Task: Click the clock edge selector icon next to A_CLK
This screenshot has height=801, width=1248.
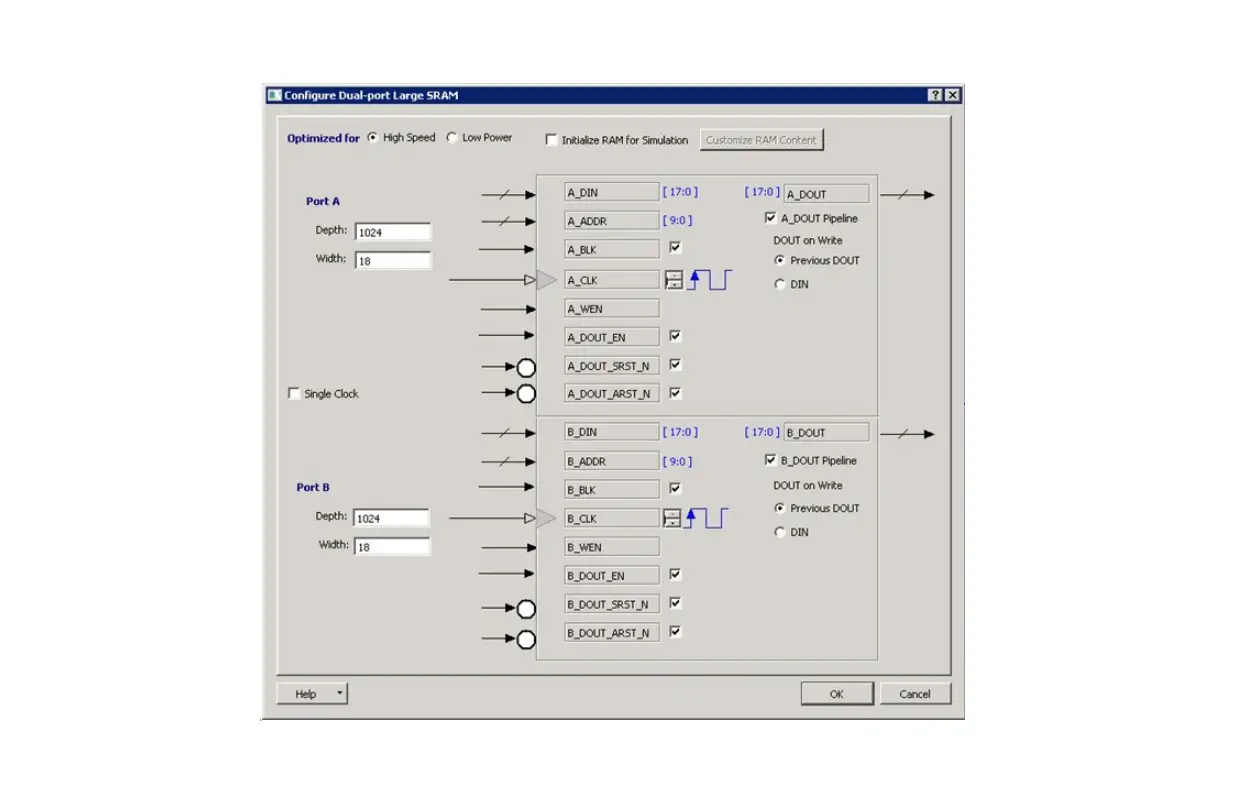Action: tap(672, 279)
